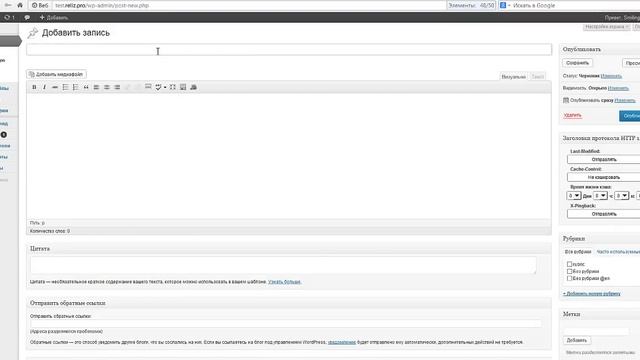
Task: Click the Метки tags input field
Action: pos(596,331)
